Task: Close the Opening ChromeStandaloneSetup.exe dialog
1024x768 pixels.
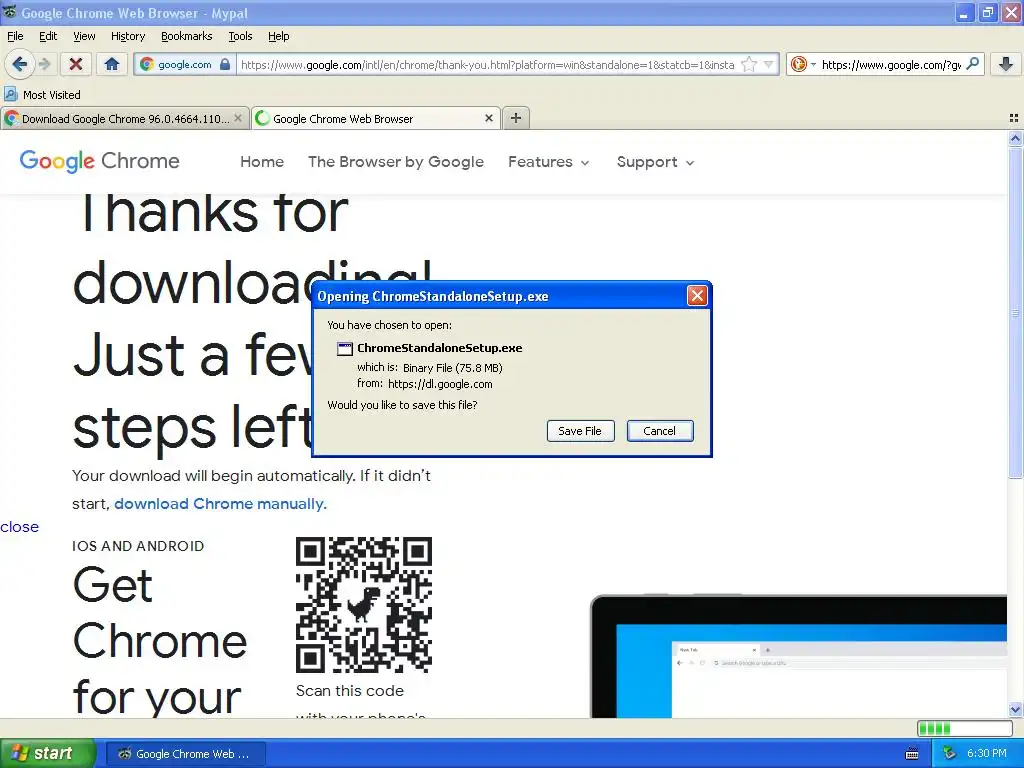Action: [697, 296]
